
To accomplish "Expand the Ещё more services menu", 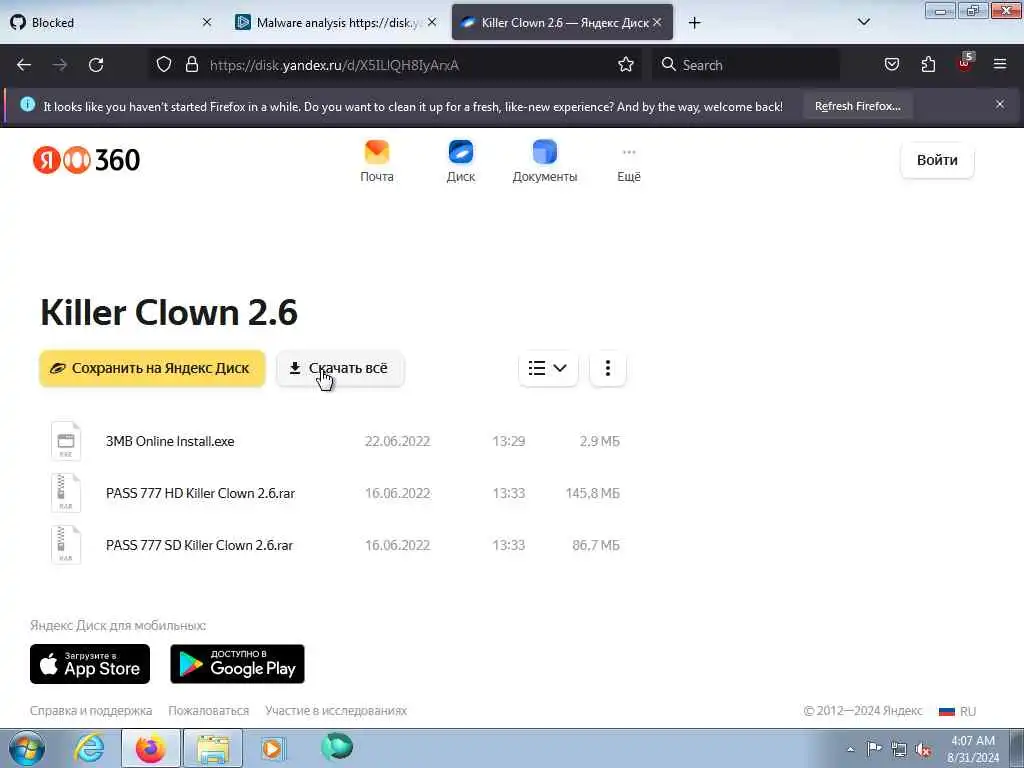I will [x=629, y=163].
